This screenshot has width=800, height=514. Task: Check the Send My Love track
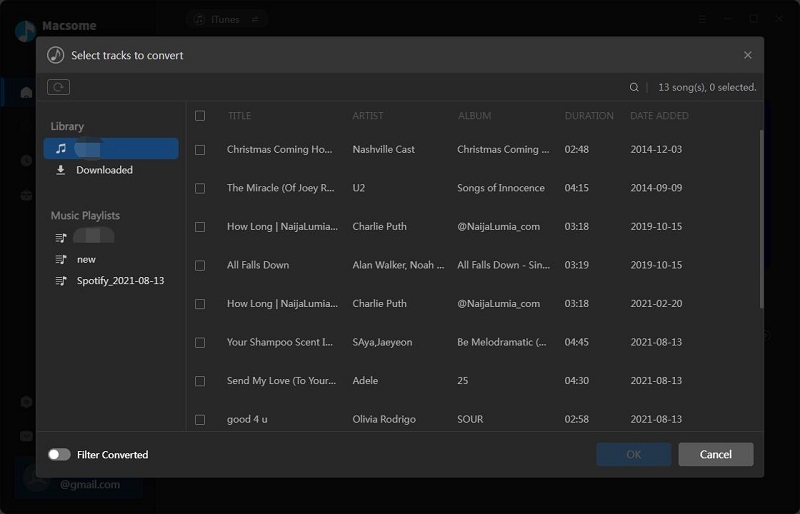[x=200, y=381]
